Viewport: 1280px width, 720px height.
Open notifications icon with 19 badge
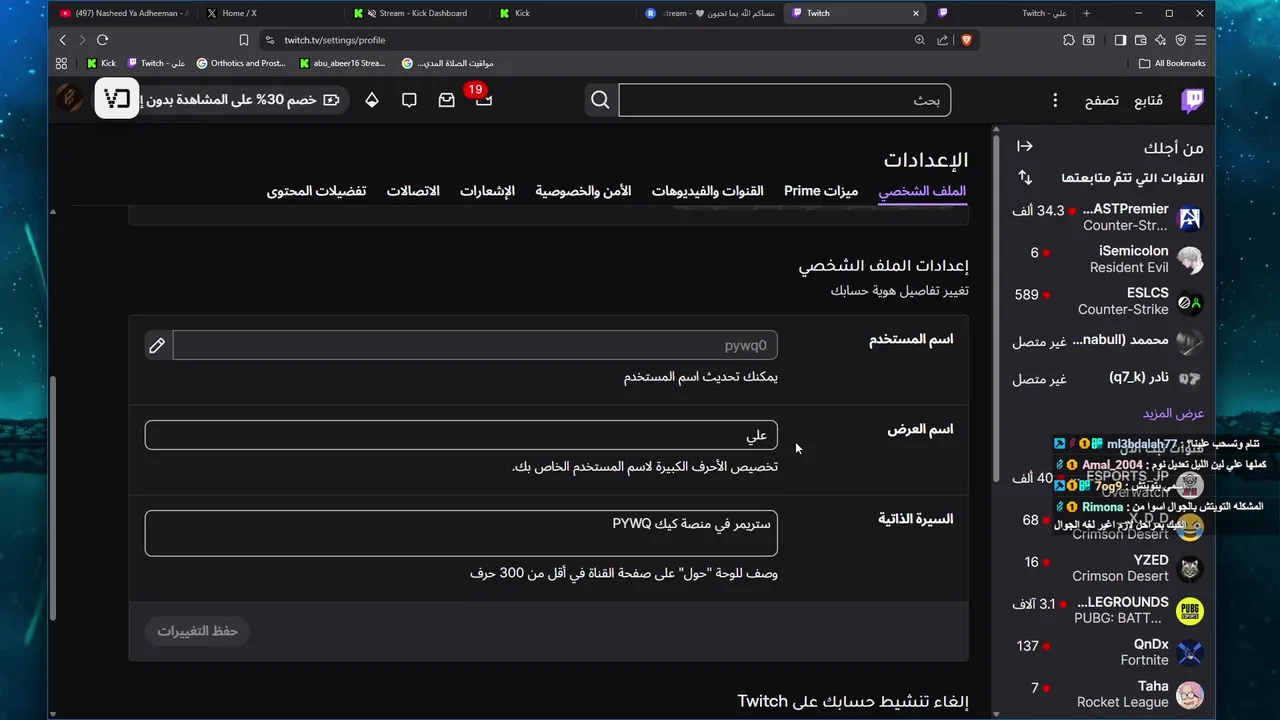(483, 100)
